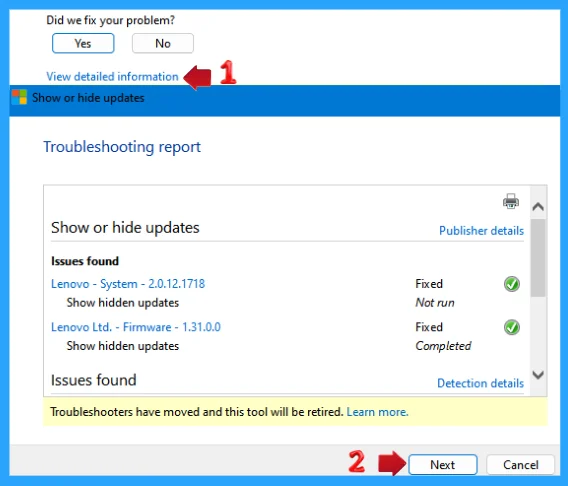Click the Windows logo in the title bar
This screenshot has height=486, width=568.
19,97
